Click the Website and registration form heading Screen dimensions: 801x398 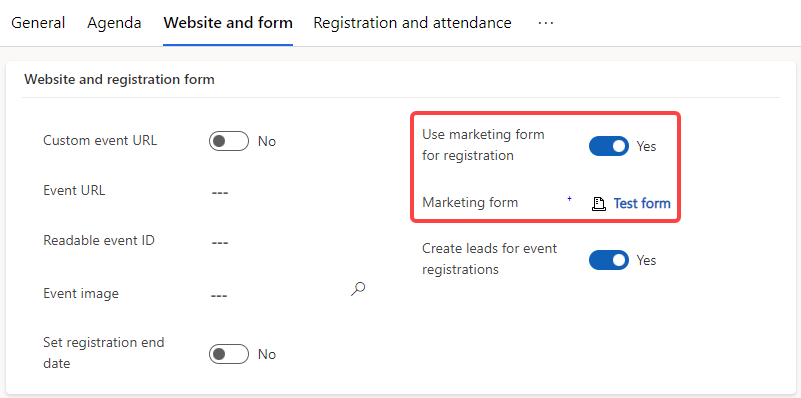[120, 80]
